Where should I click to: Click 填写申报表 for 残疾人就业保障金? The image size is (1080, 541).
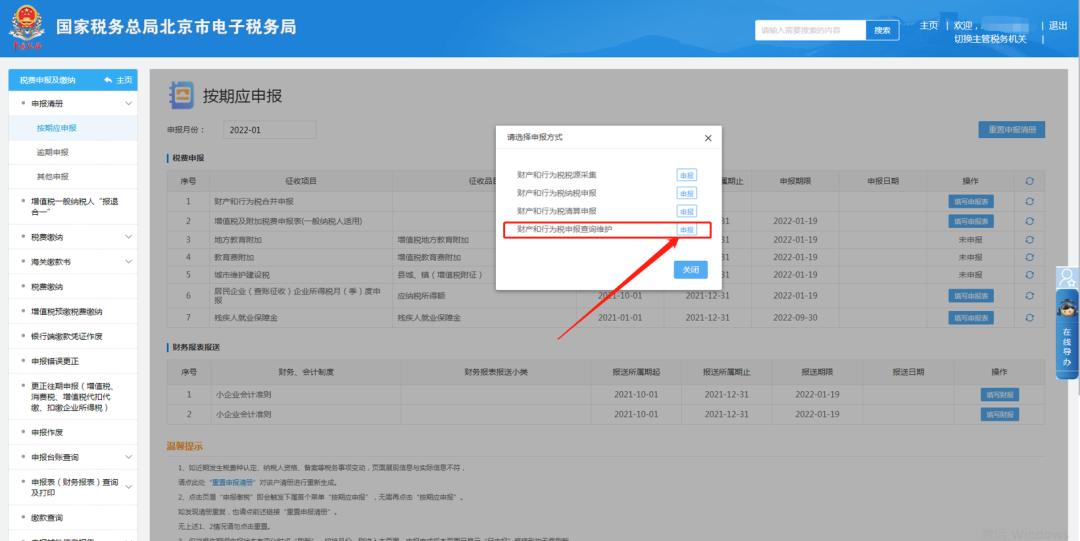tap(970, 318)
